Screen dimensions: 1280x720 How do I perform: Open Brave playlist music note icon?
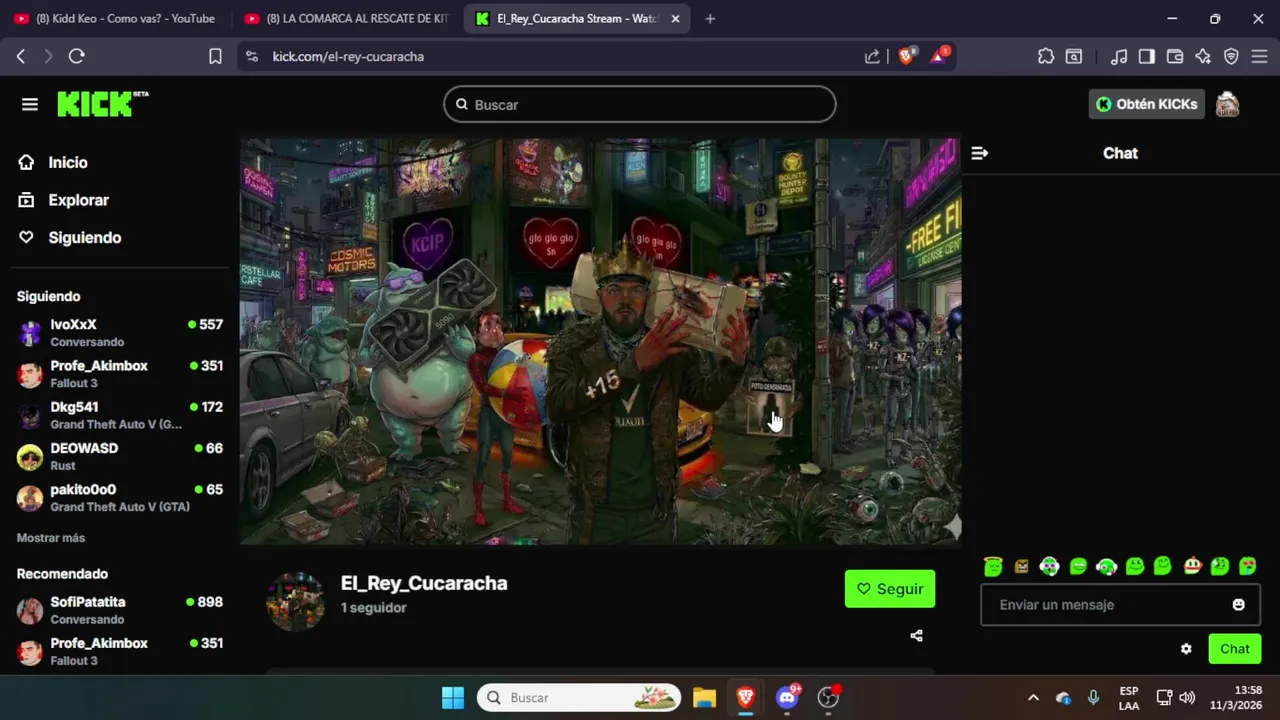coord(1120,57)
